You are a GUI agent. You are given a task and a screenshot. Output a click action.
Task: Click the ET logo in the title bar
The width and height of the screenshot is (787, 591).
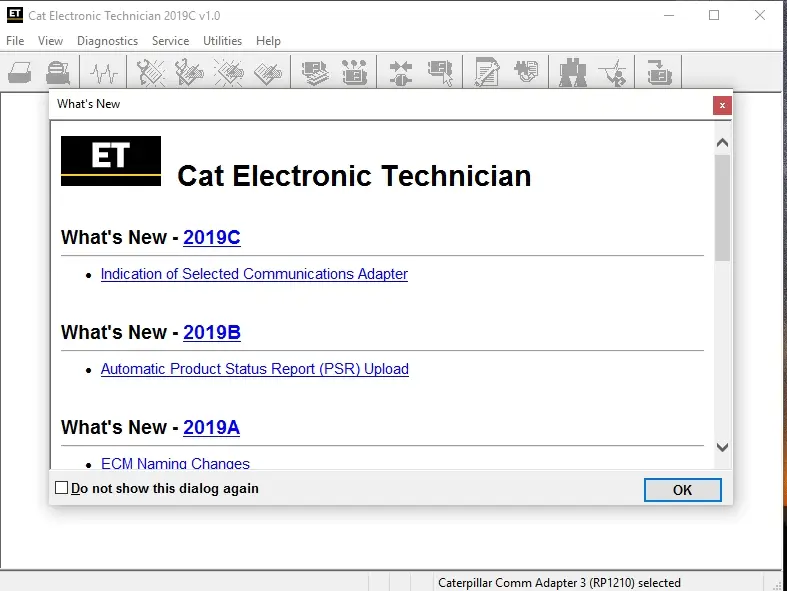pos(14,15)
